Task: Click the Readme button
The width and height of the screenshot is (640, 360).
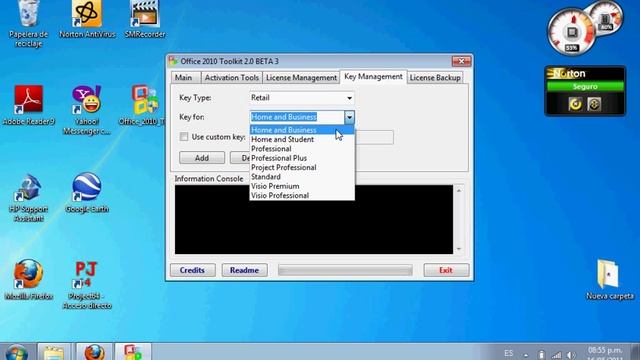Action: (244, 270)
